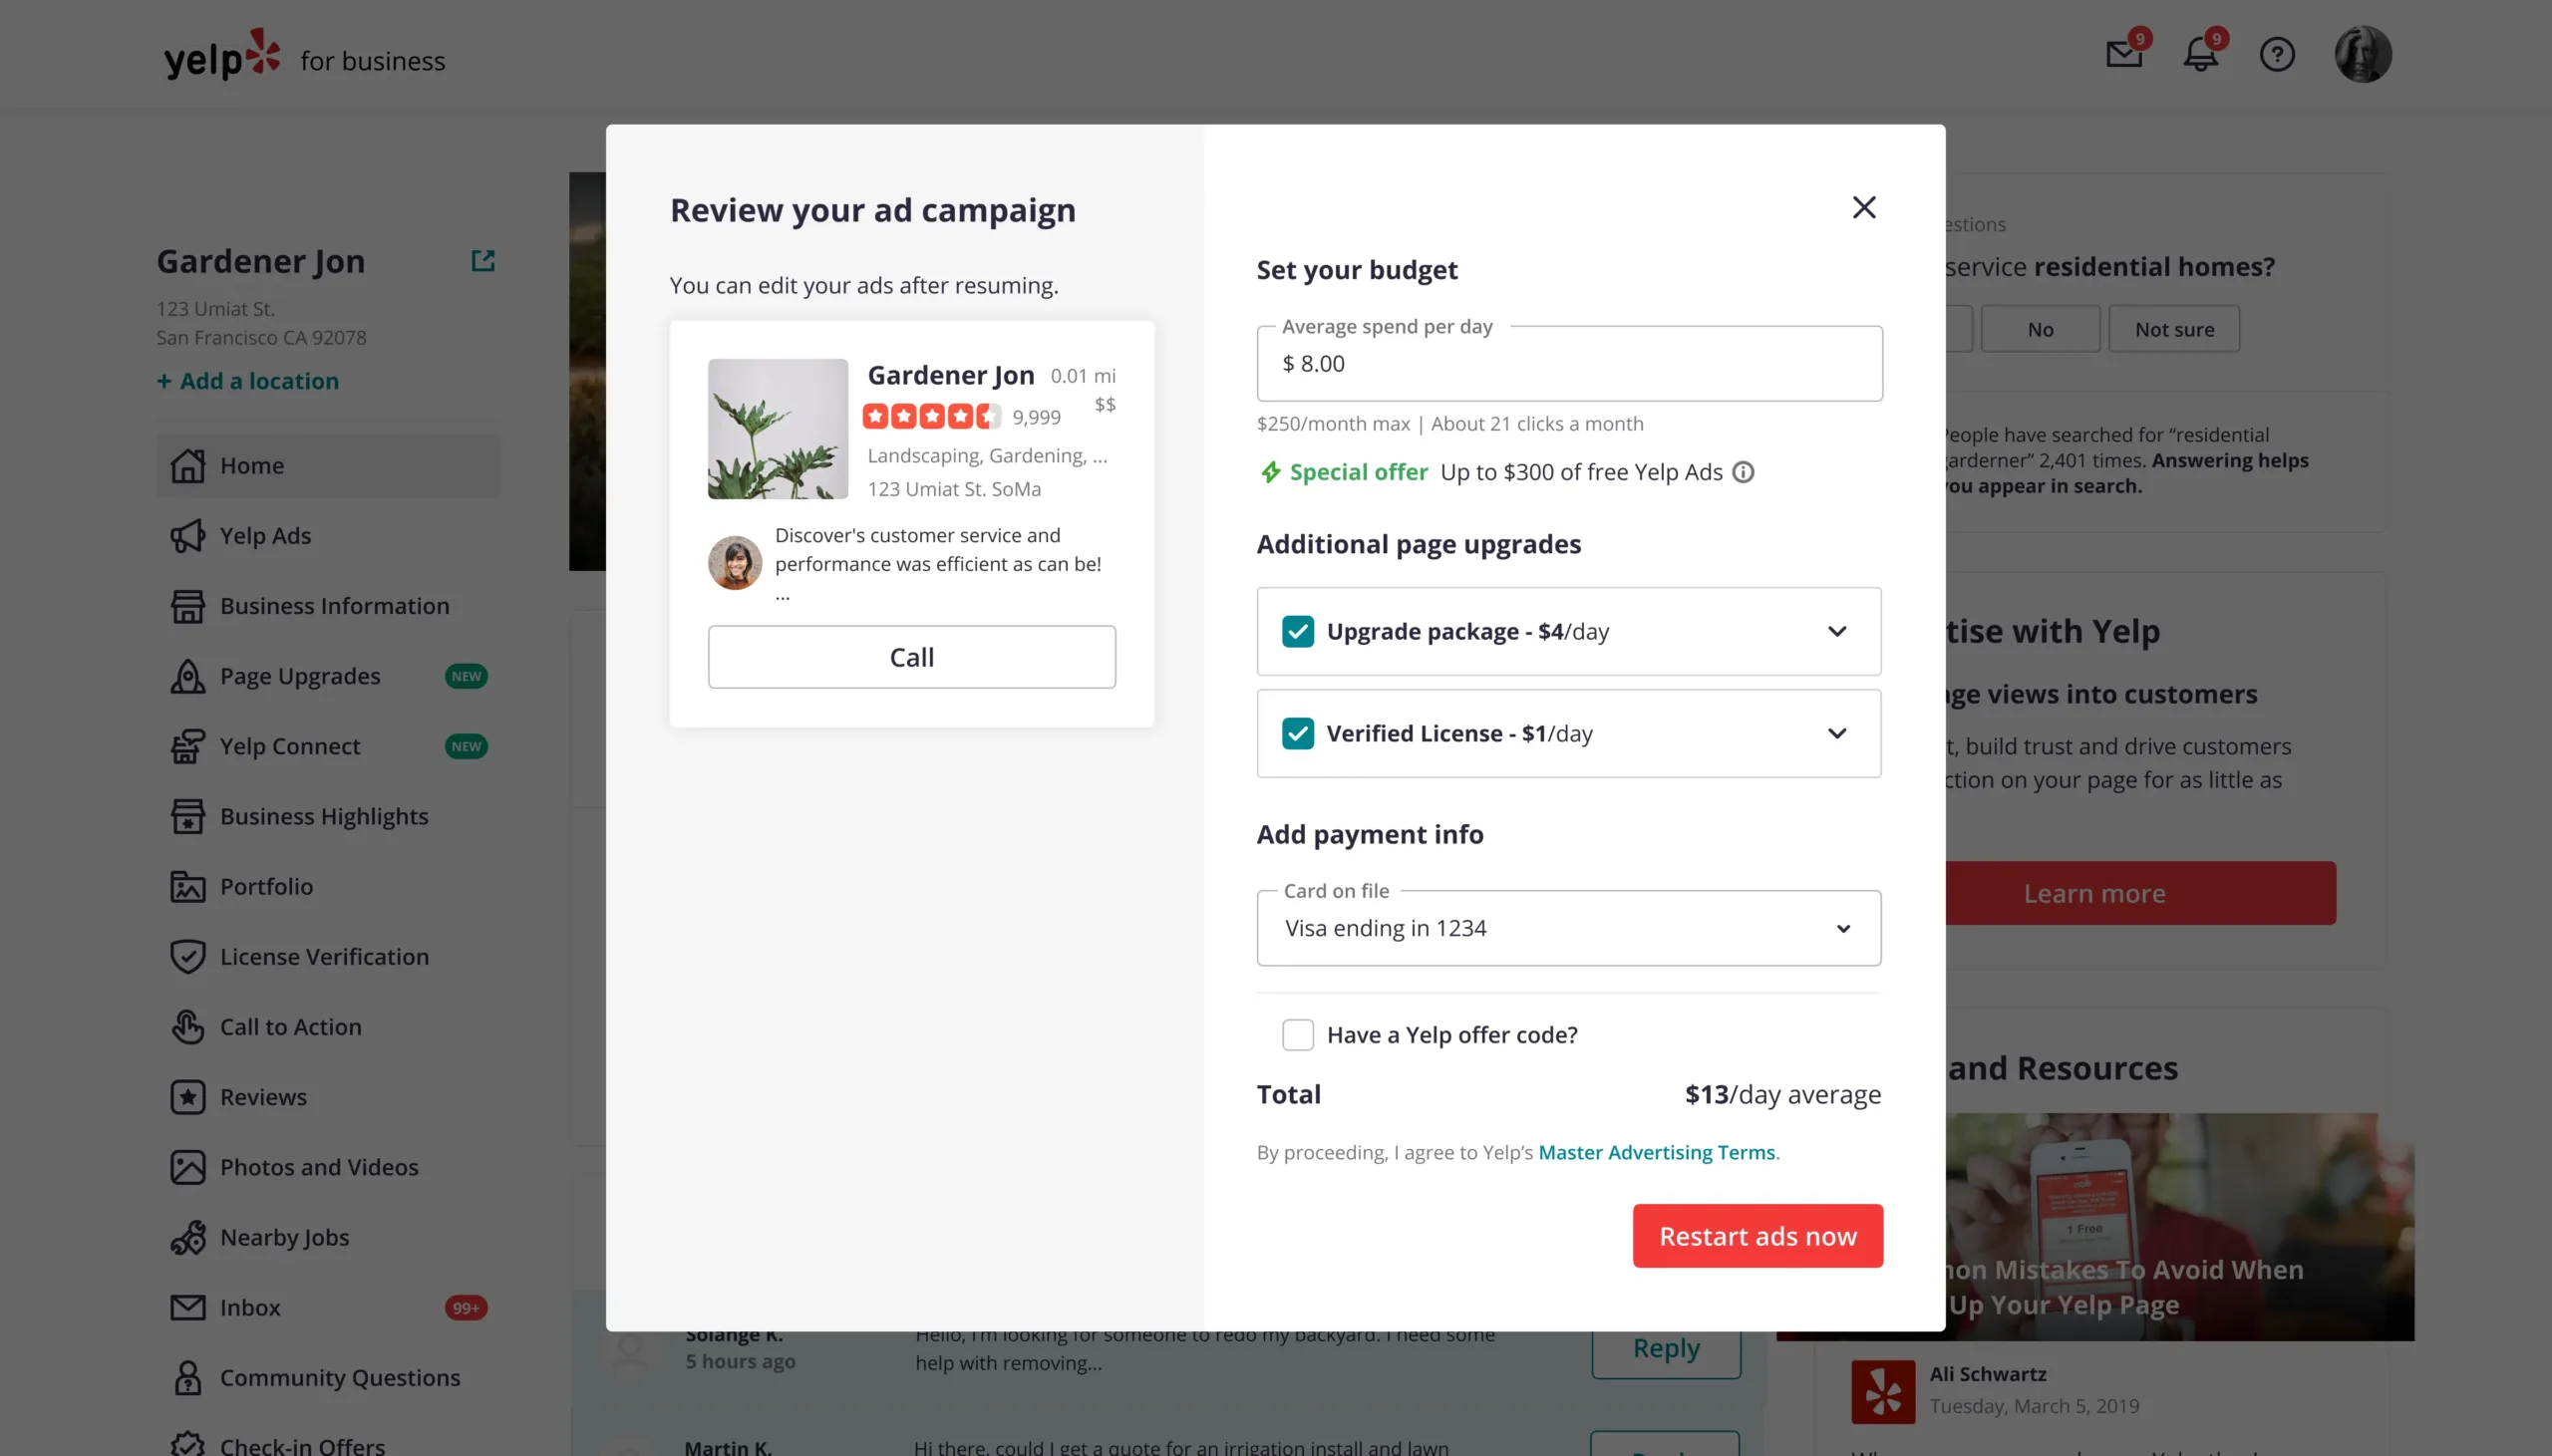Image resolution: width=2552 pixels, height=1456 pixels.
Task: Uncheck the Upgrade package checkbox
Action: tap(1298, 632)
